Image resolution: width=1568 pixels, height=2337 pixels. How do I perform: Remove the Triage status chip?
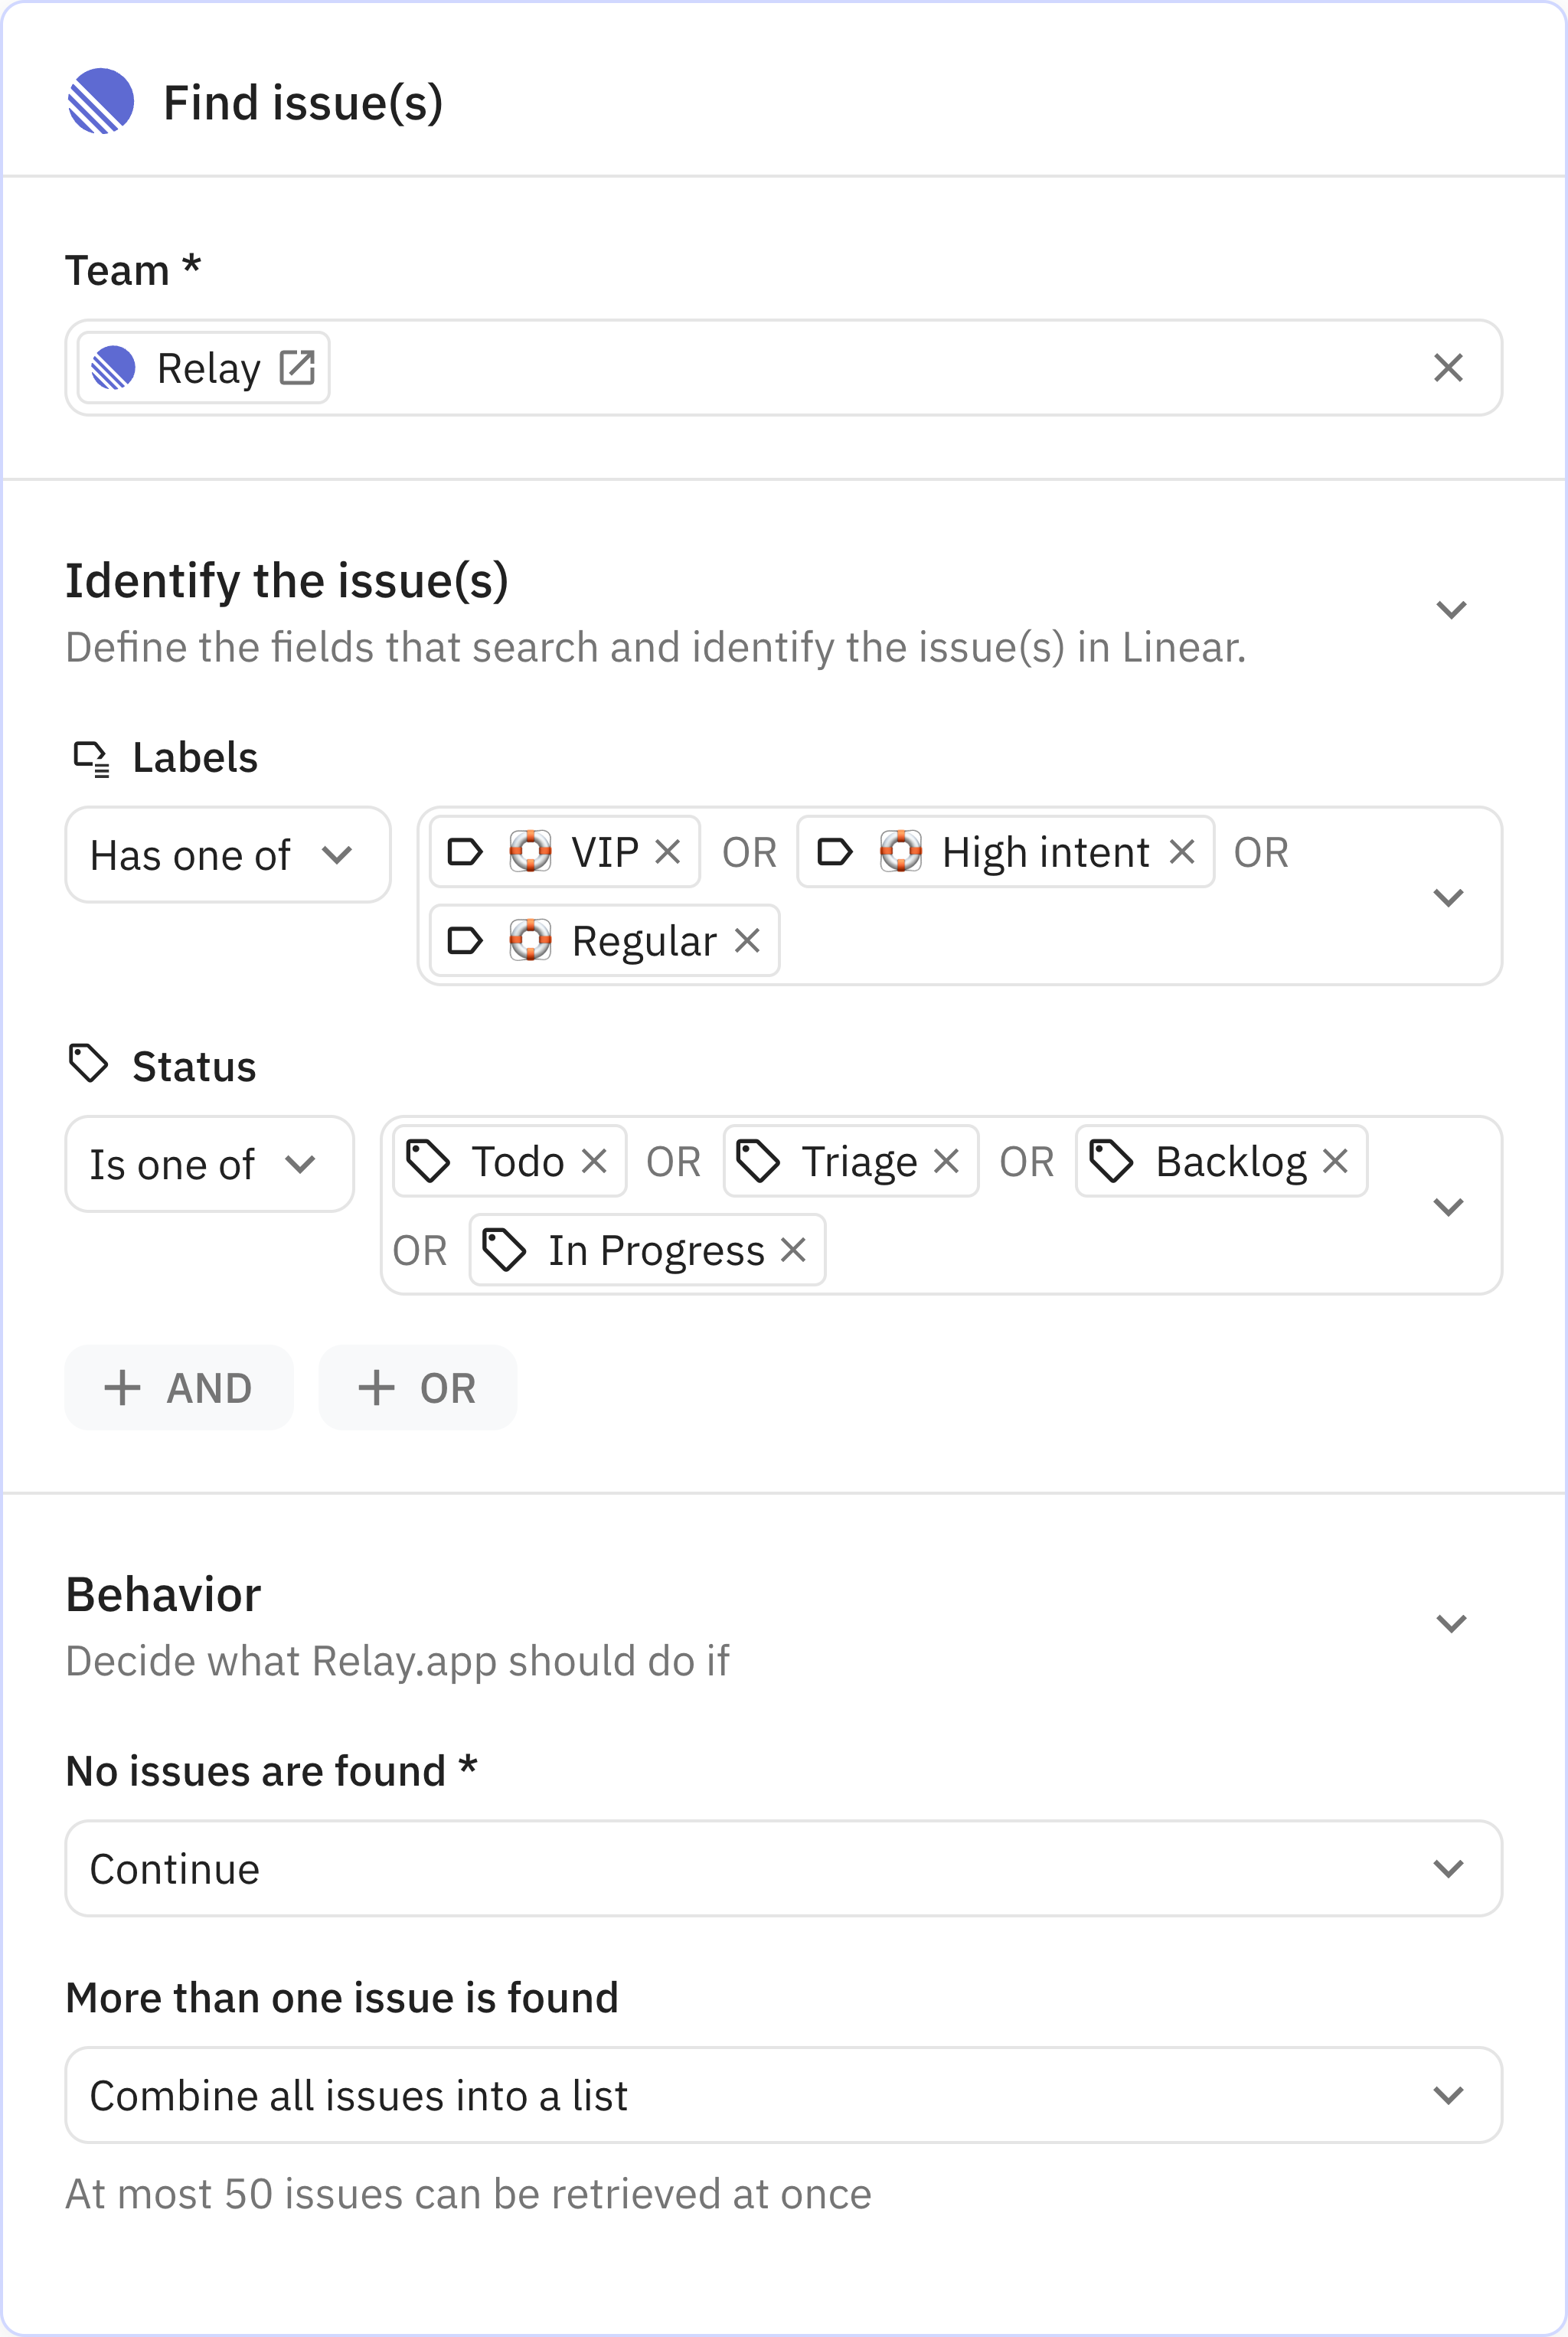(x=946, y=1161)
